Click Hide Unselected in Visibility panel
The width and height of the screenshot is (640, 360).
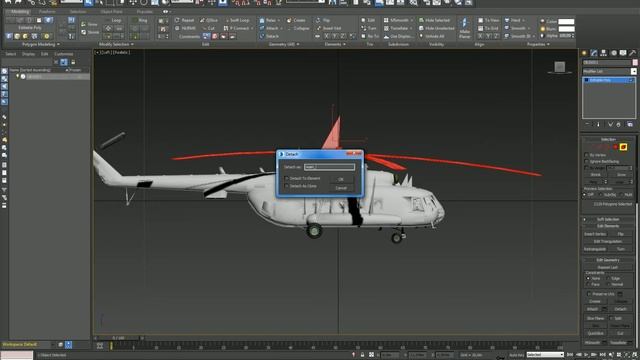(437, 28)
